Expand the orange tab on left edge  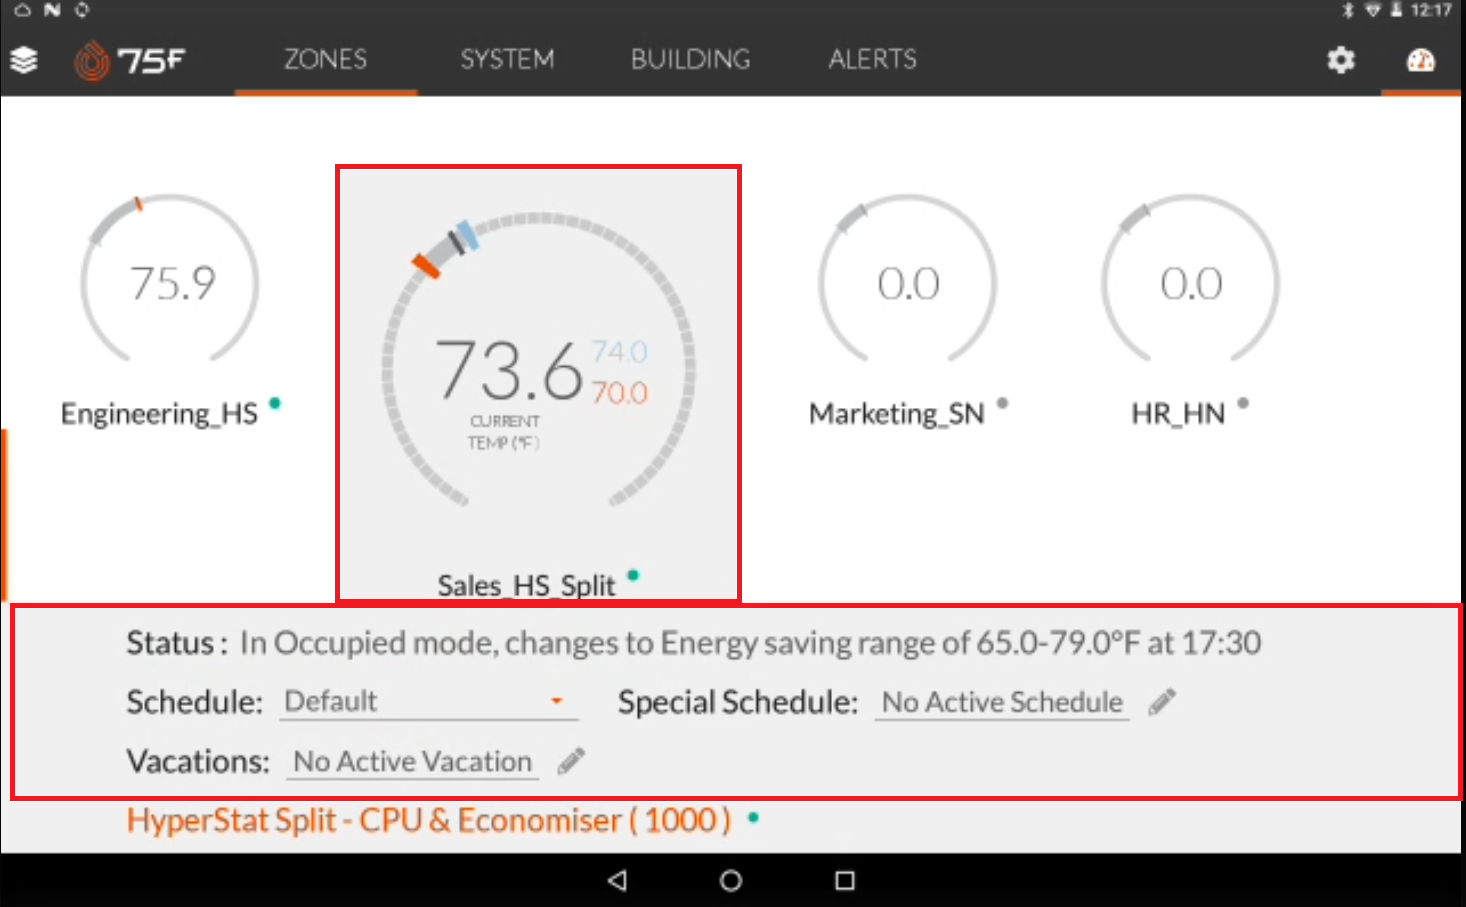[4, 510]
